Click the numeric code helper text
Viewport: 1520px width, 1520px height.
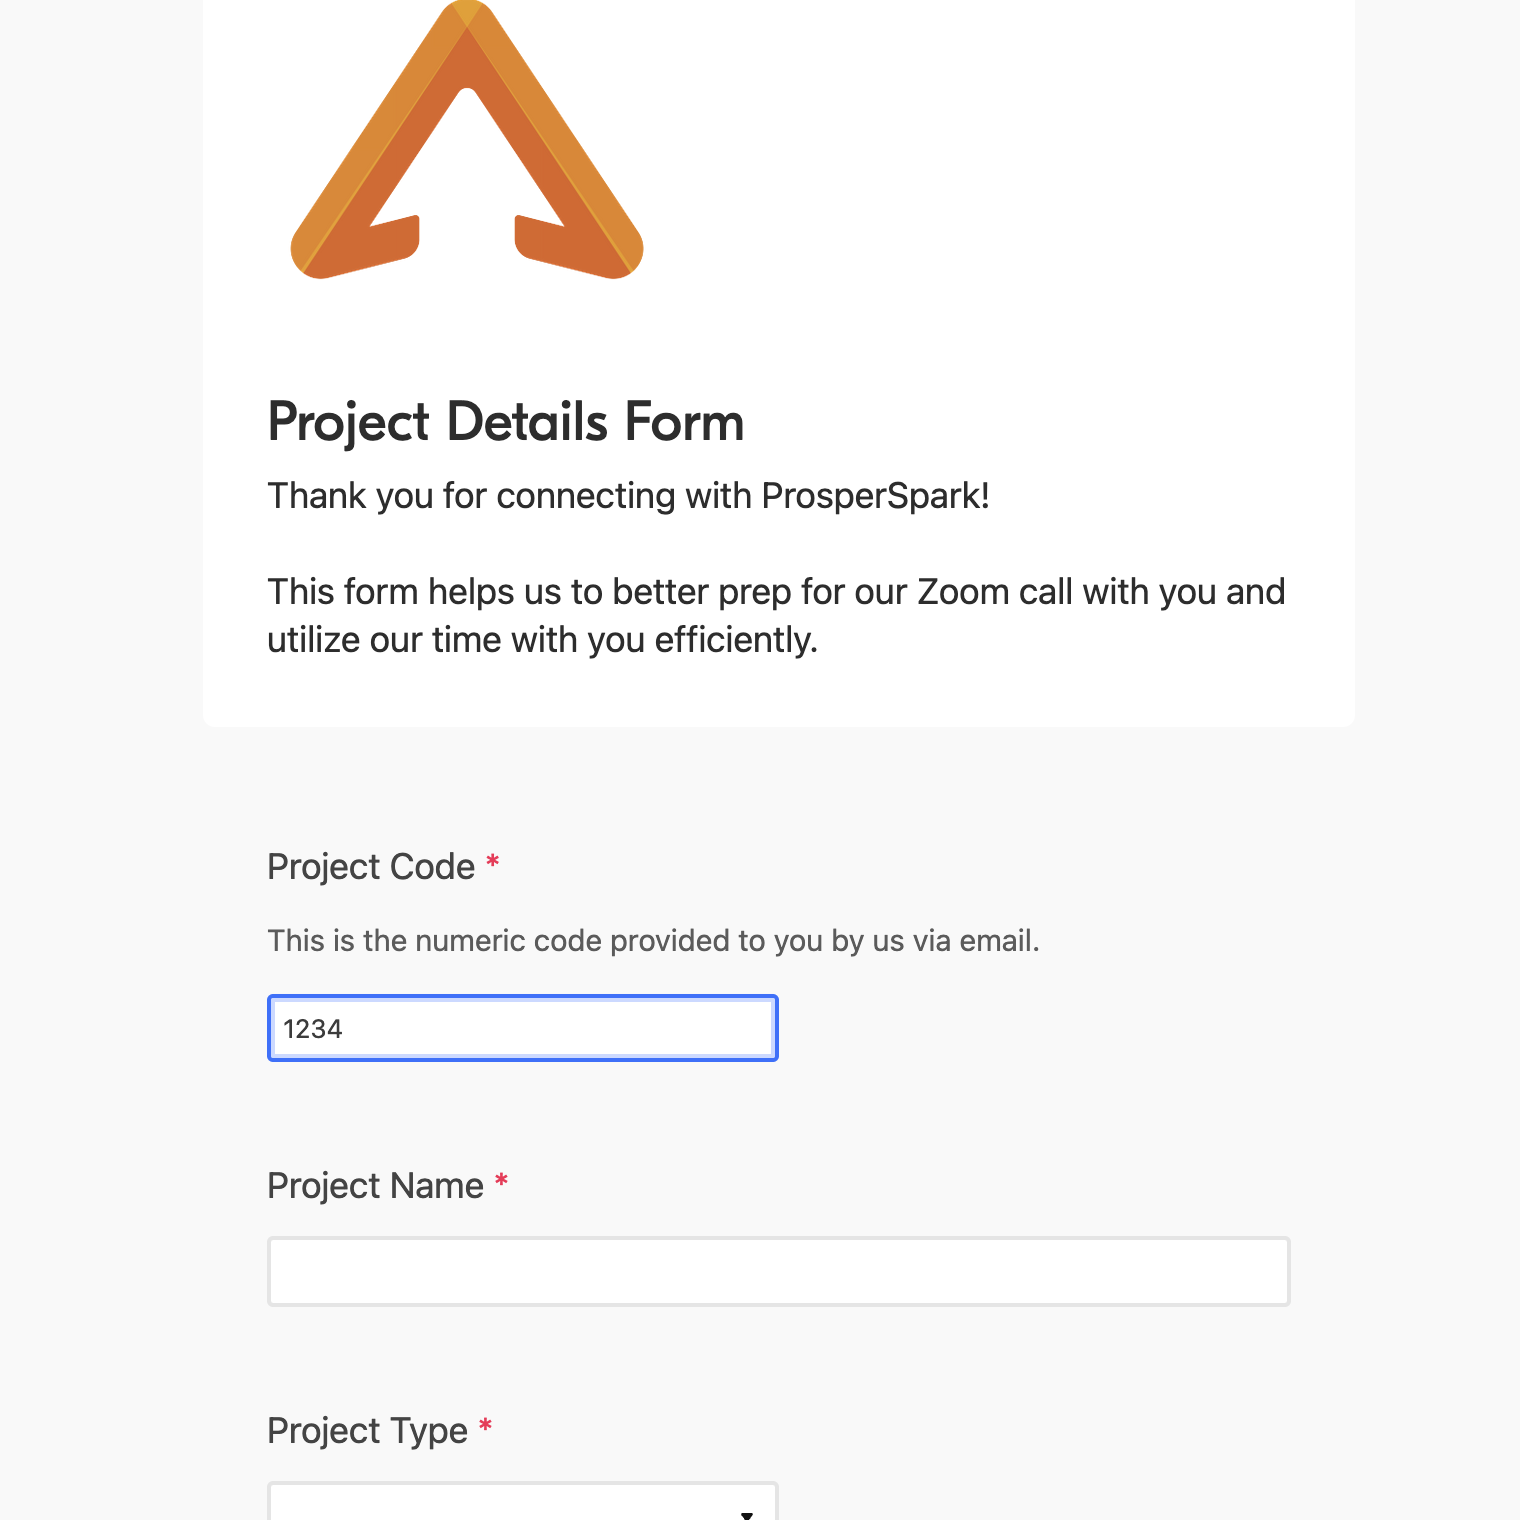pos(654,941)
